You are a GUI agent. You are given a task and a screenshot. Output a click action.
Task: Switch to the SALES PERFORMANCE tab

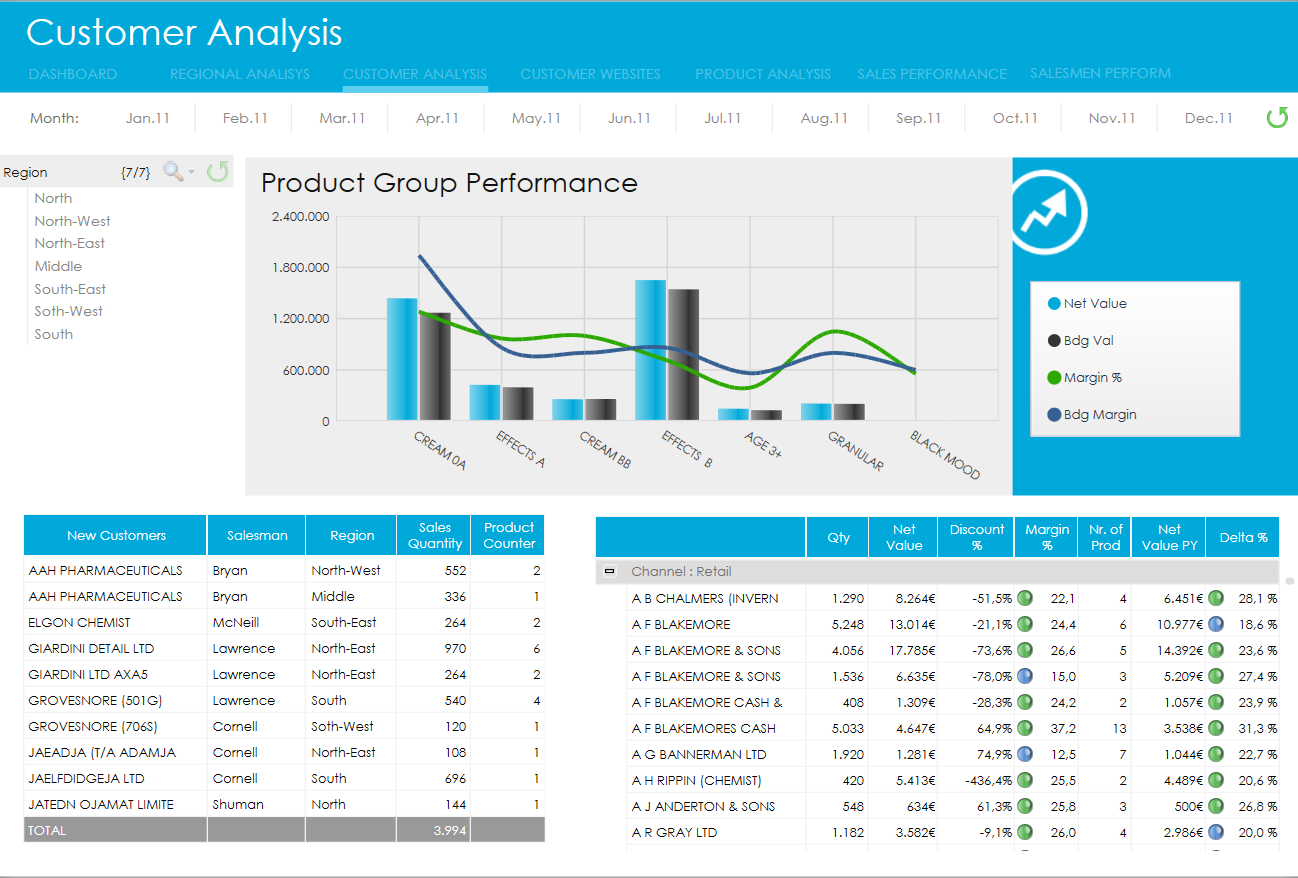point(932,74)
